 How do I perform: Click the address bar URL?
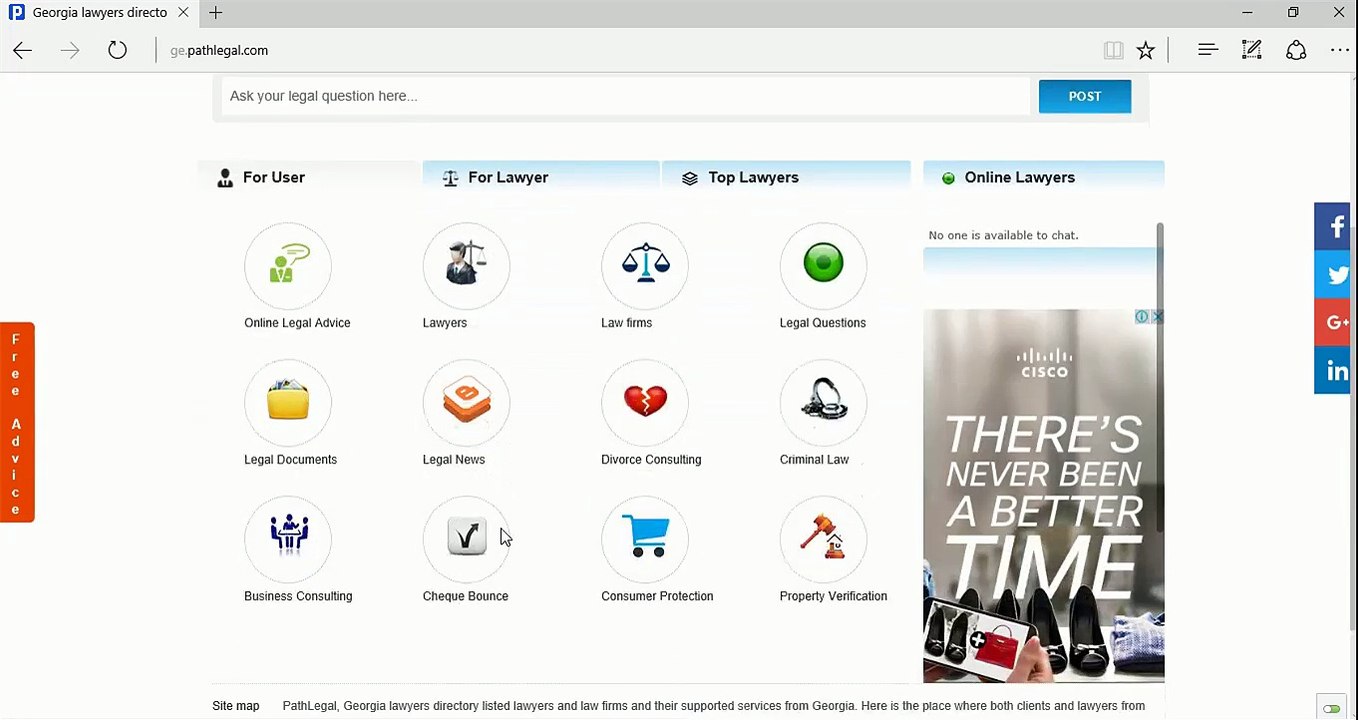tap(219, 50)
